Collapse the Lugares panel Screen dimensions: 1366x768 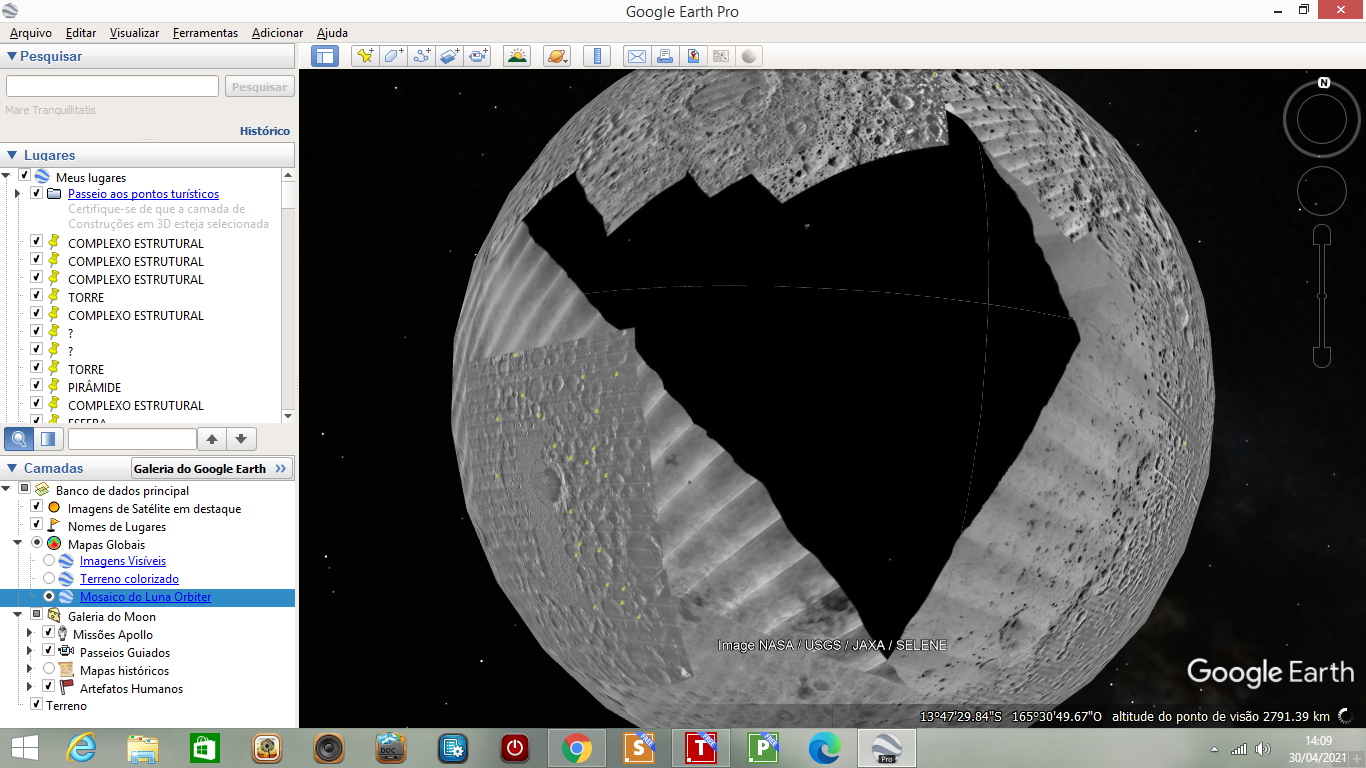coord(12,155)
